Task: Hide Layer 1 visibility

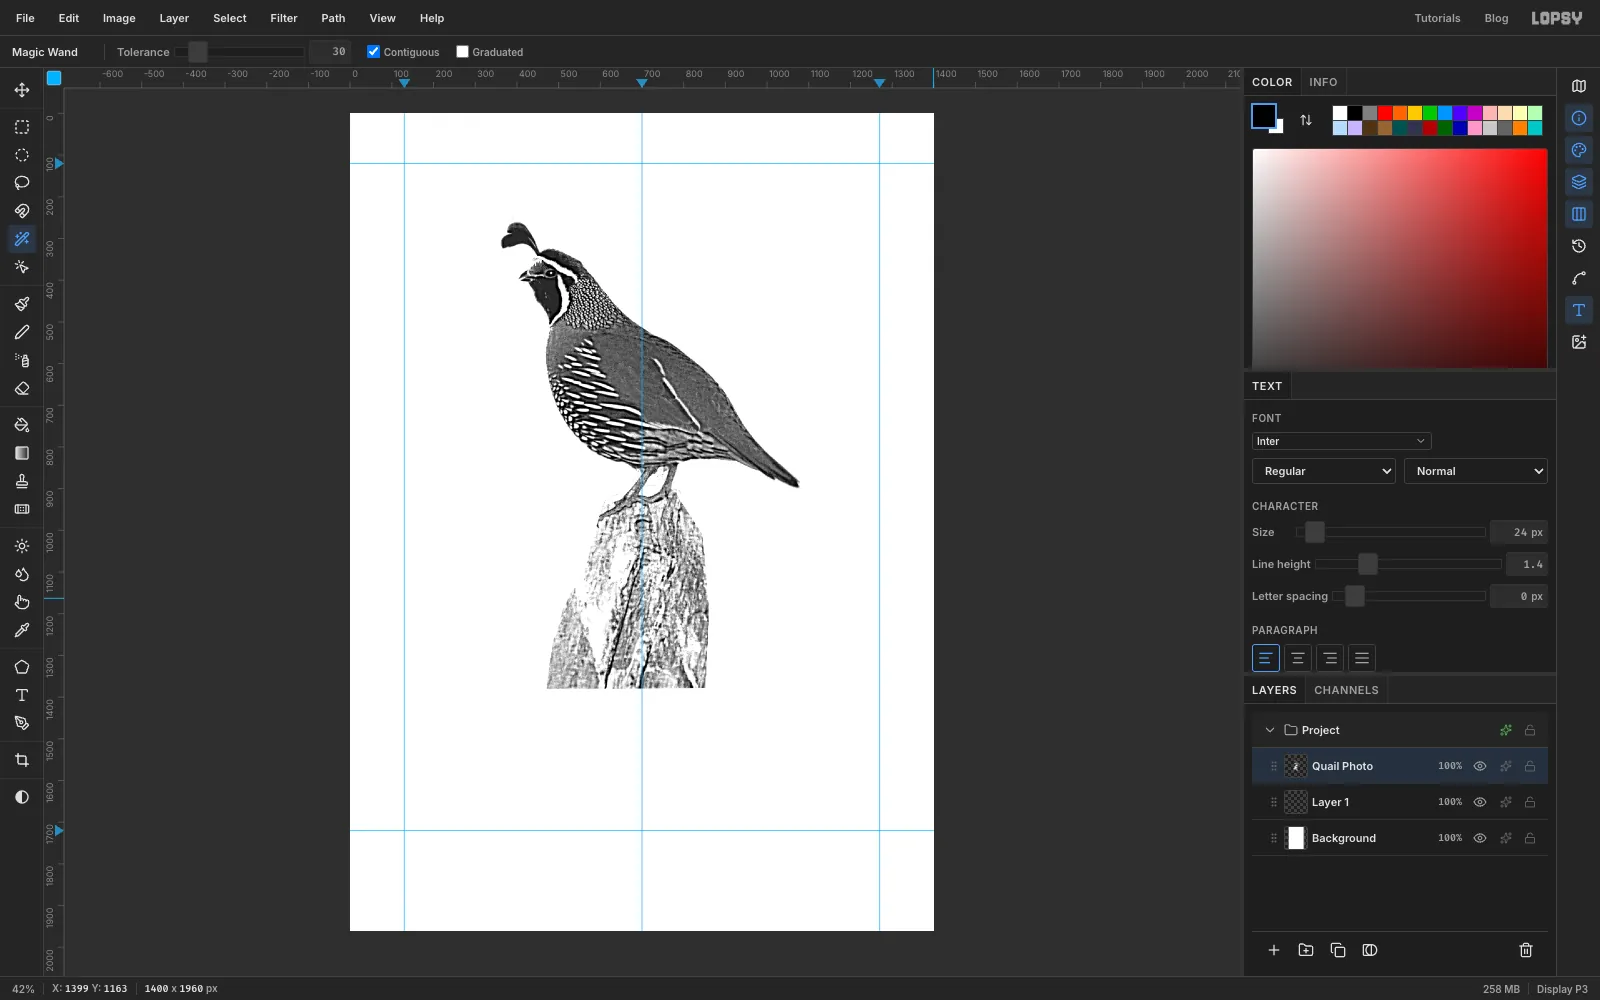Action: tap(1480, 802)
